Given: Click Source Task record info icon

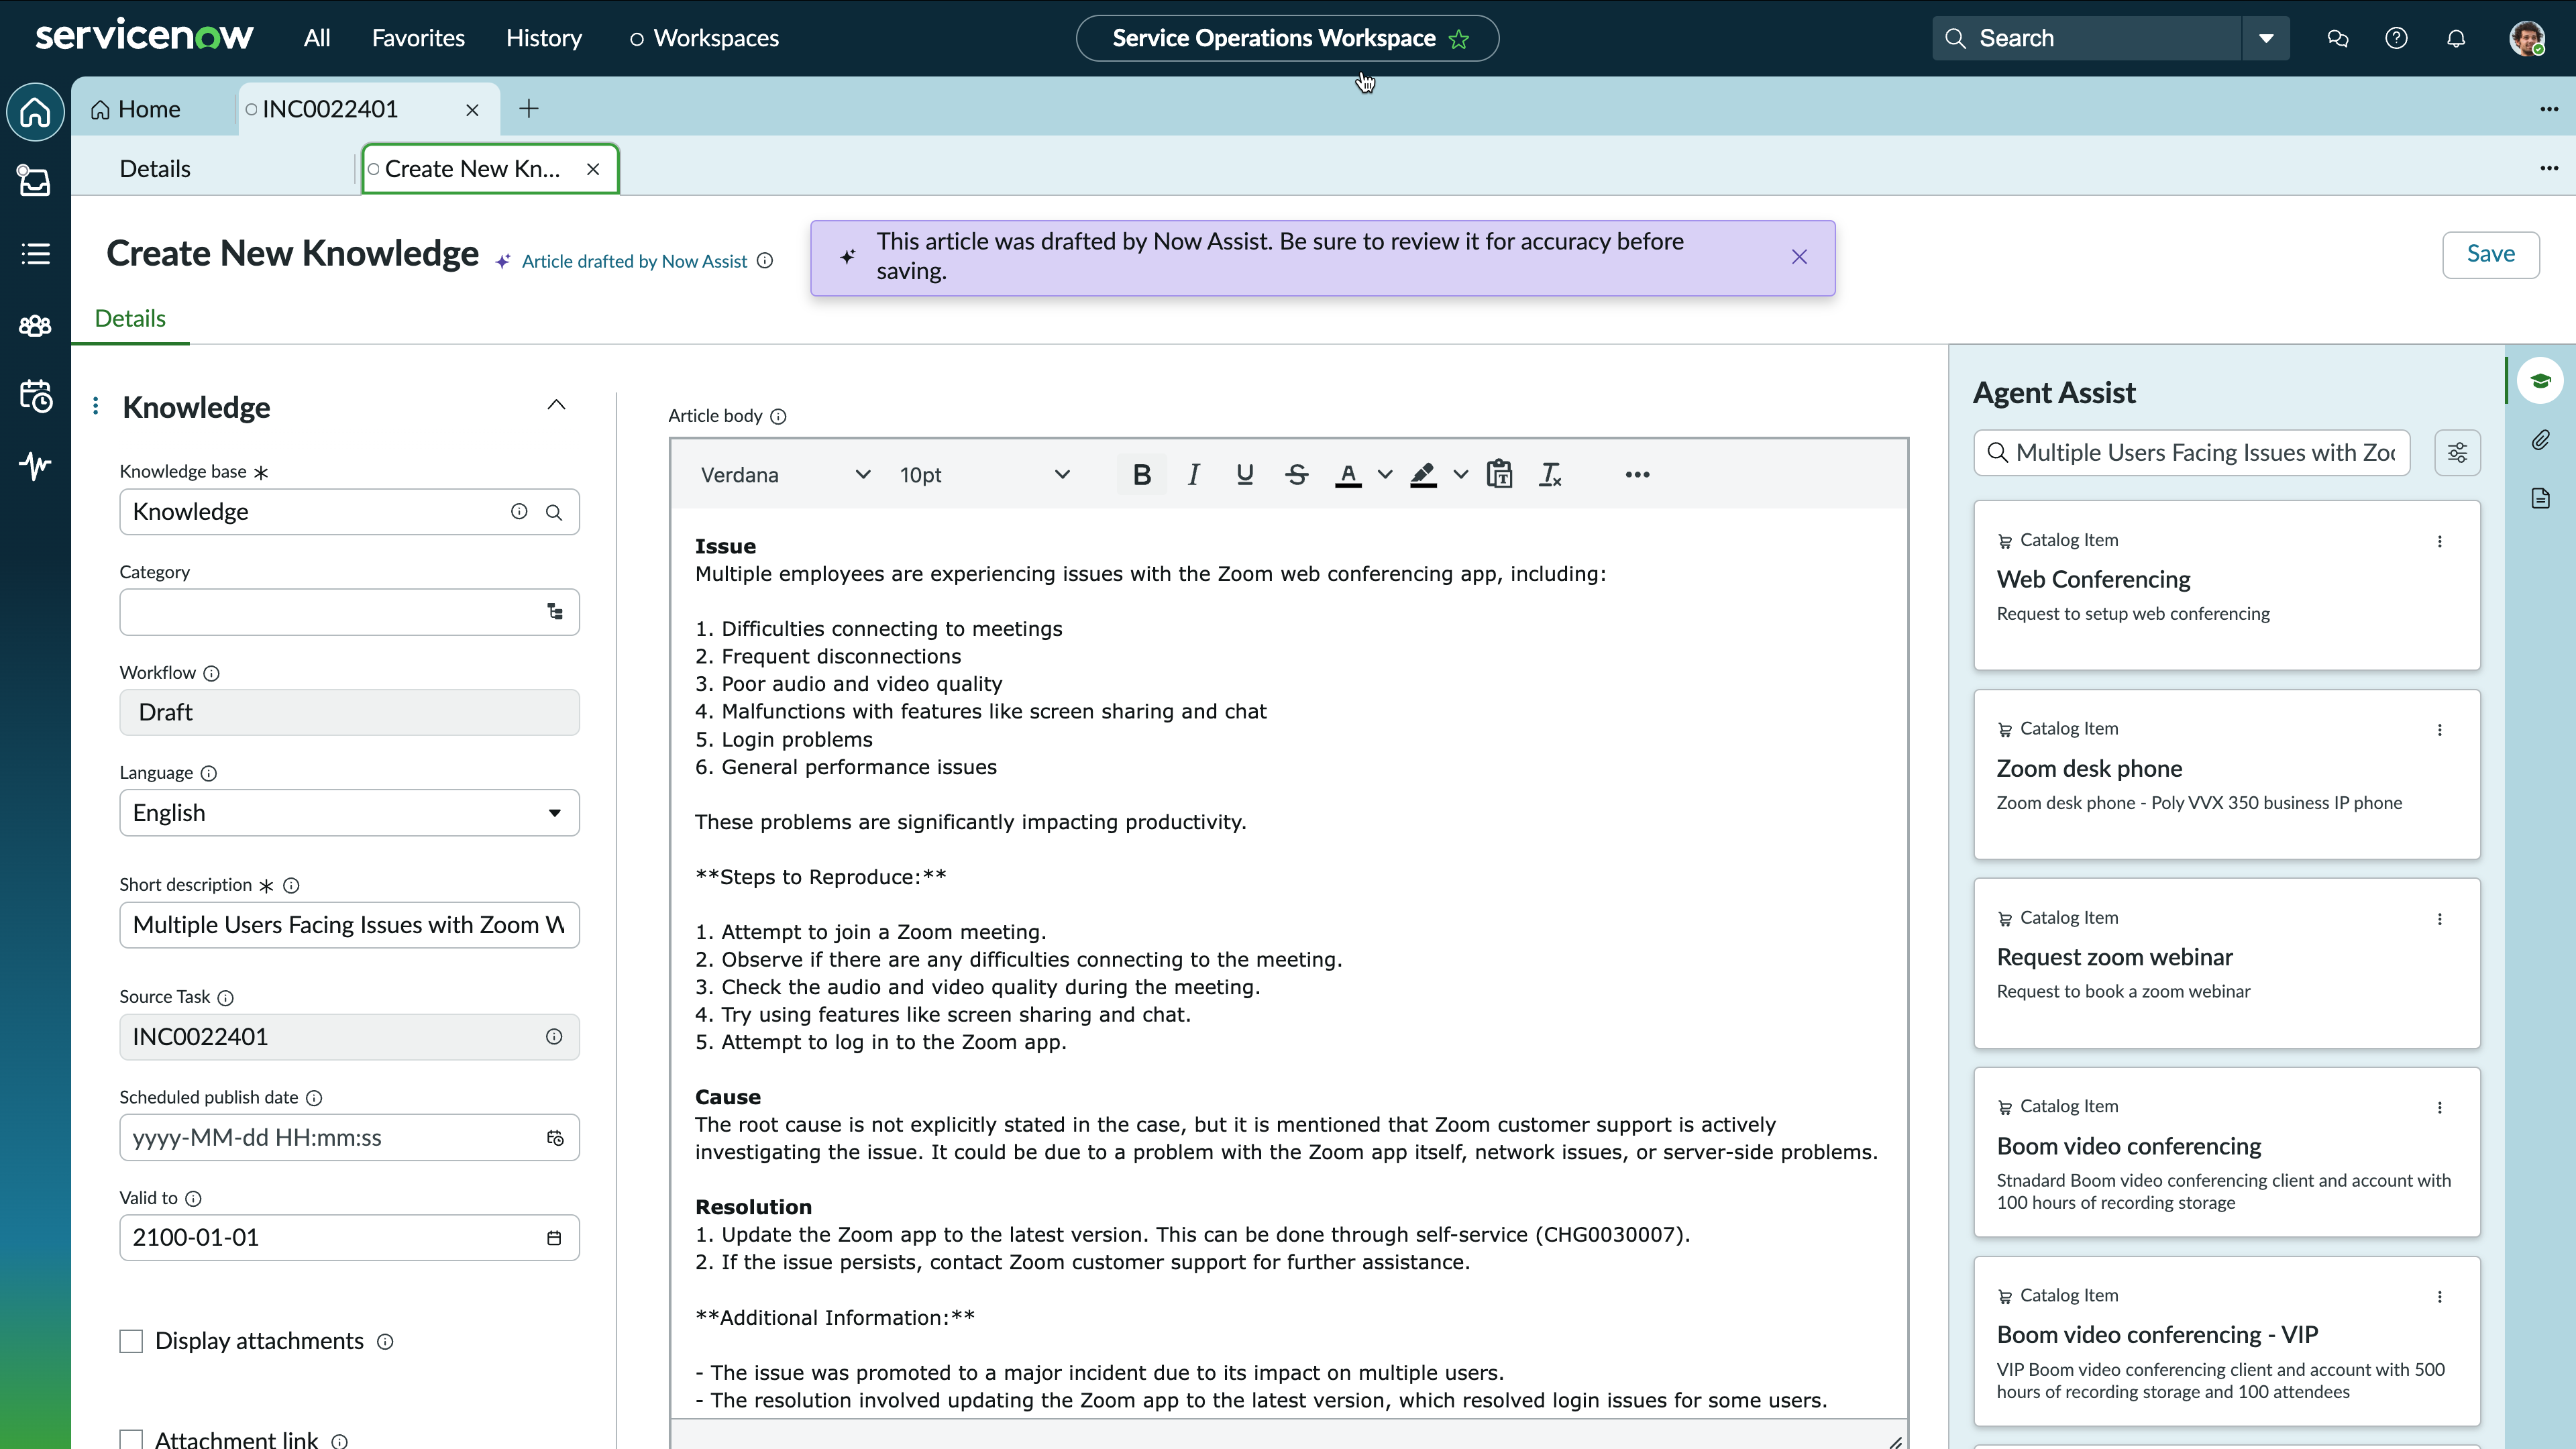Looking at the screenshot, I should click(x=554, y=1037).
